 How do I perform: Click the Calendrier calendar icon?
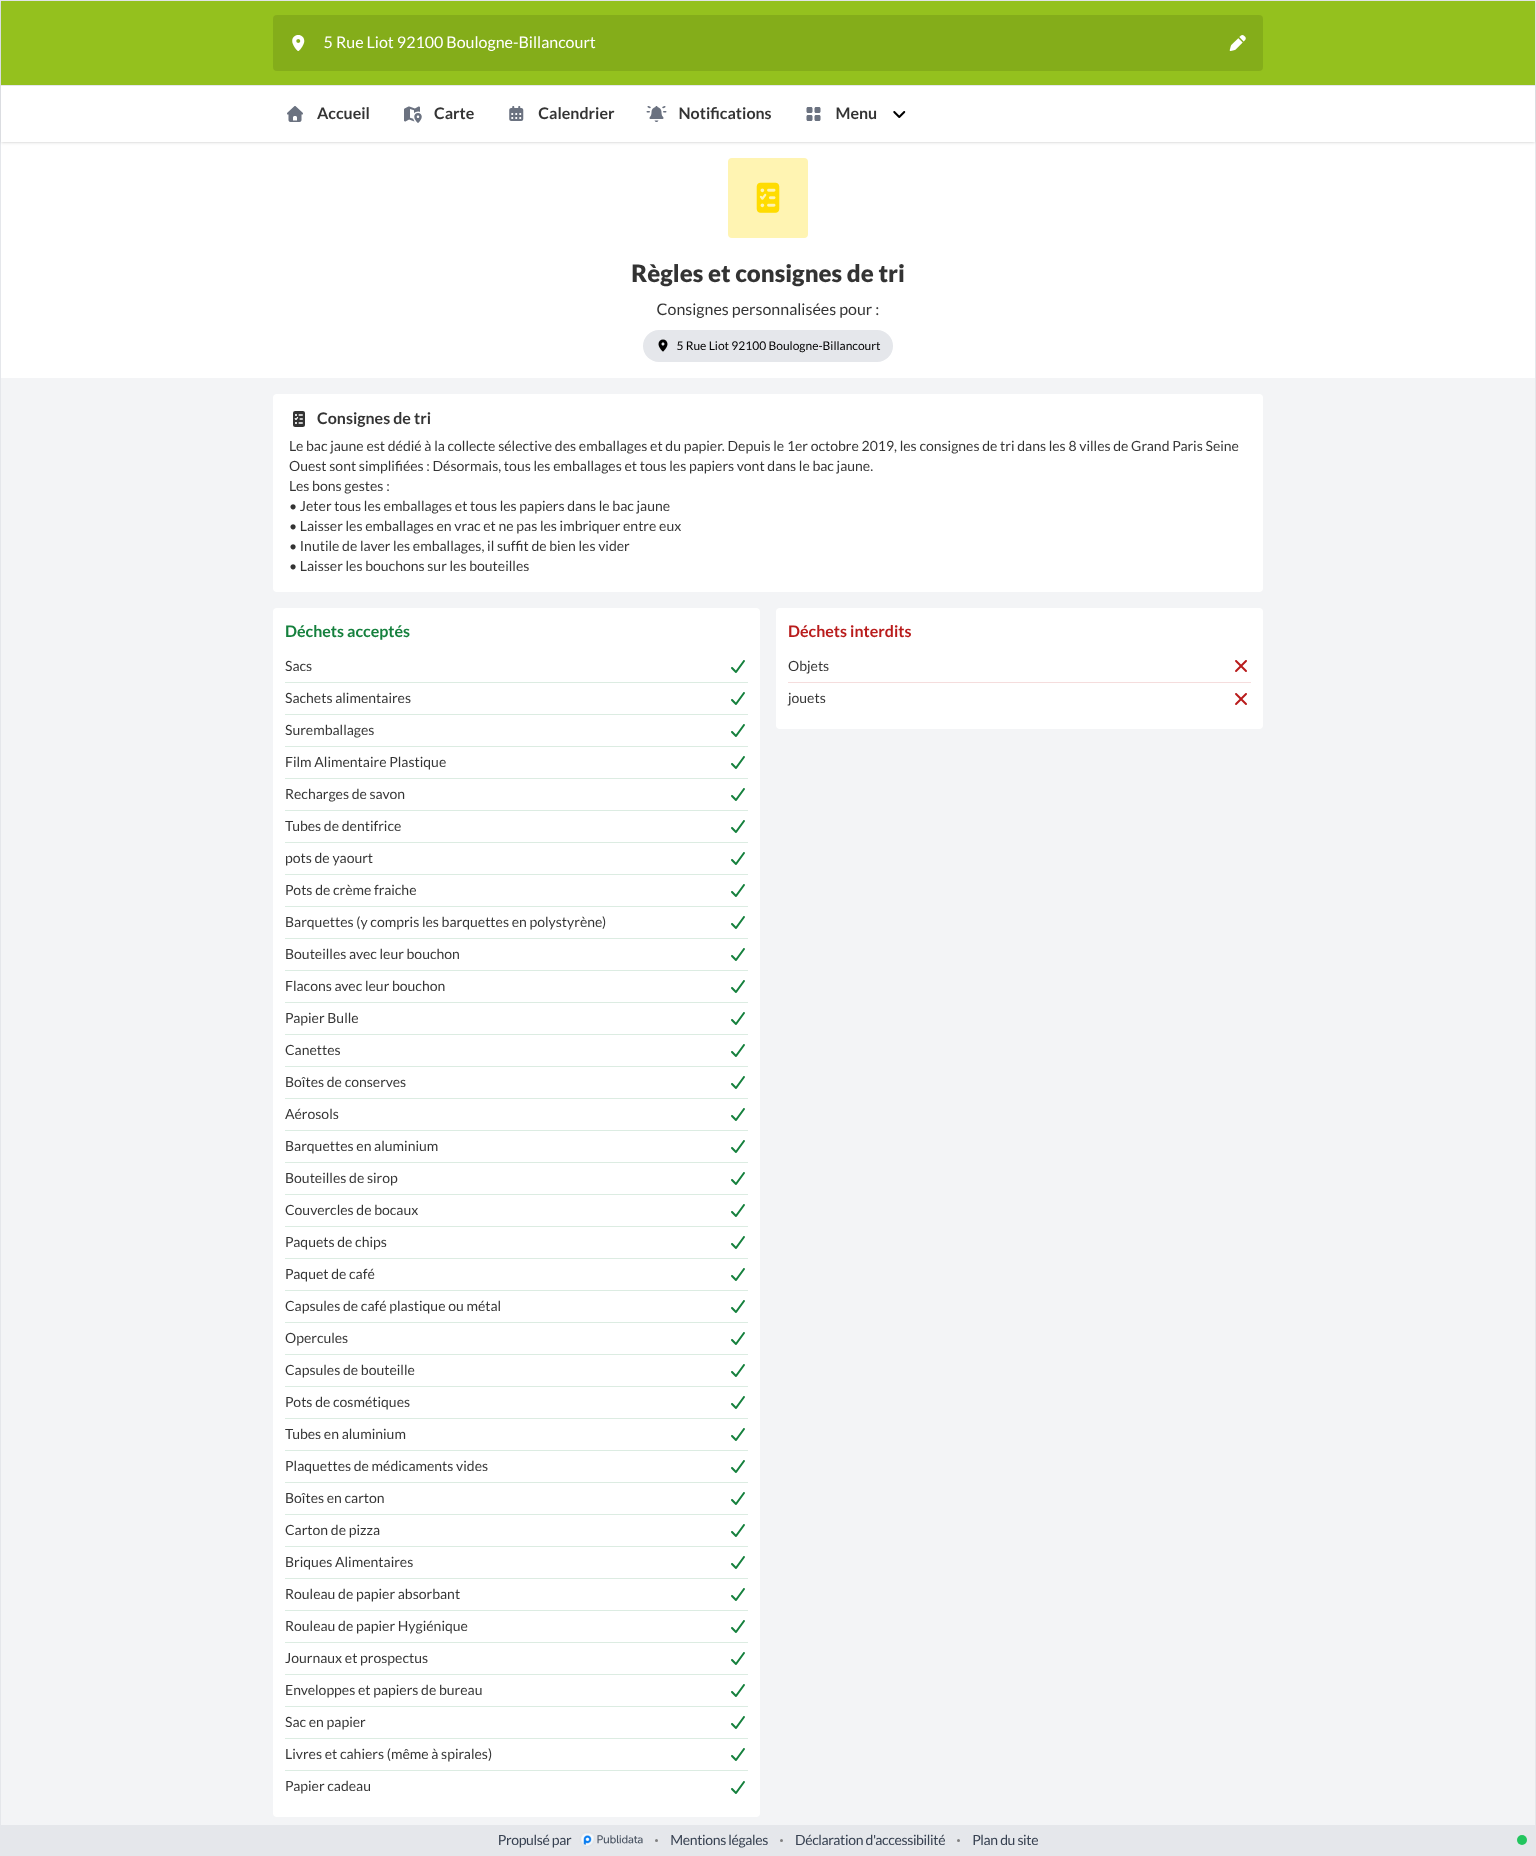[516, 114]
